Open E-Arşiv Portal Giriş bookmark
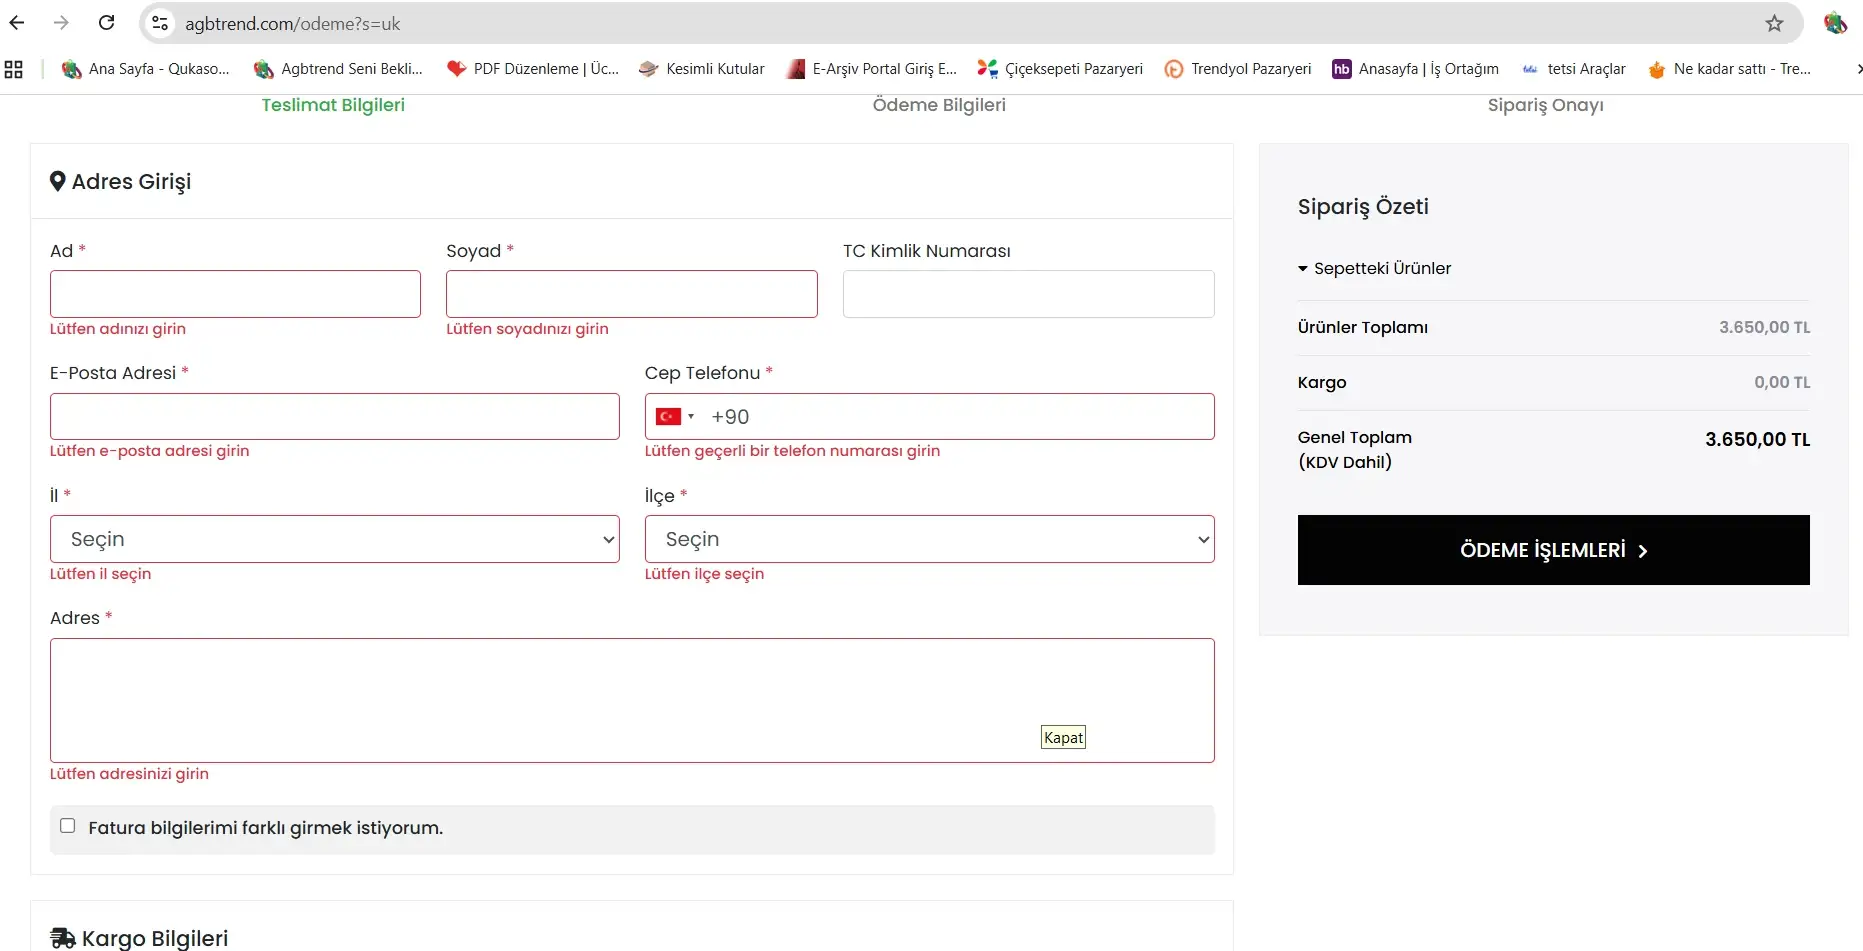1863x951 pixels. tap(871, 69)
